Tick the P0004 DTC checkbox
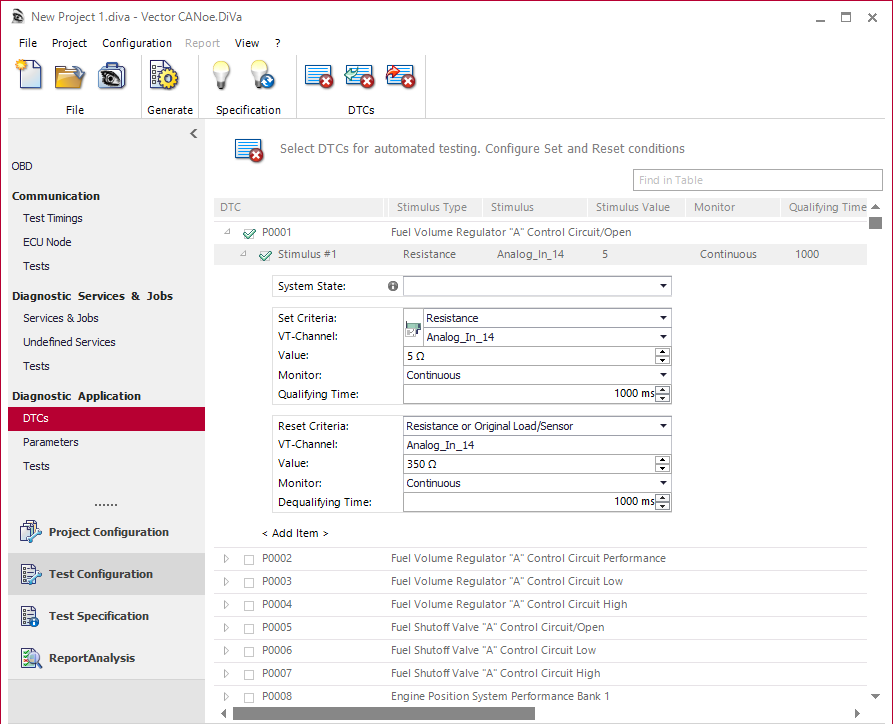Screen dimensions: 893x724 249,606
